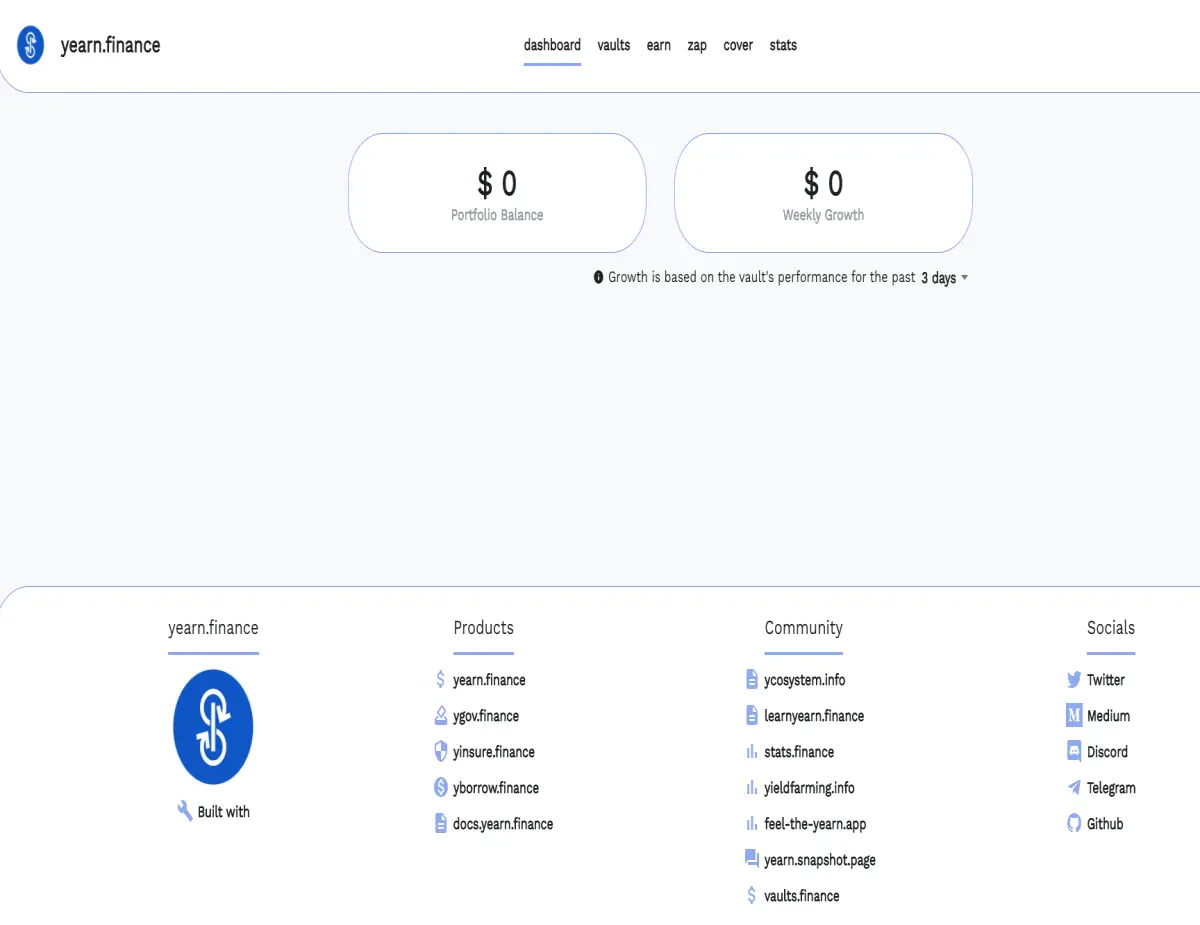1200x925 pixels.
Task: Open the 3 days period dropdown
Action: pyautogui.click(x=944, y=277)
